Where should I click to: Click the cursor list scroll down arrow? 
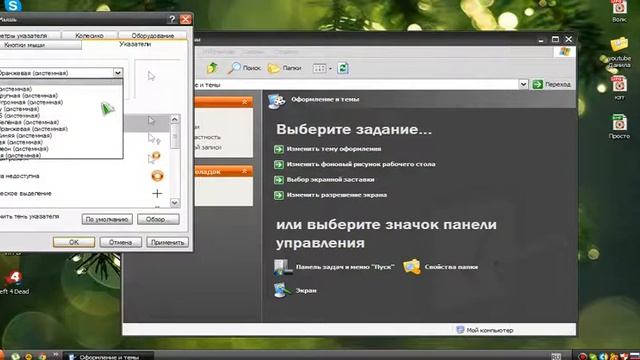coord(175,202)
